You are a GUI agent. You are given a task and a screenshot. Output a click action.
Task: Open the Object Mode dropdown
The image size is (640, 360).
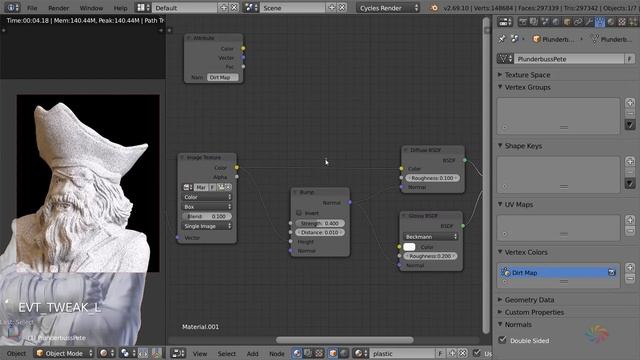[x=64, y=353]
